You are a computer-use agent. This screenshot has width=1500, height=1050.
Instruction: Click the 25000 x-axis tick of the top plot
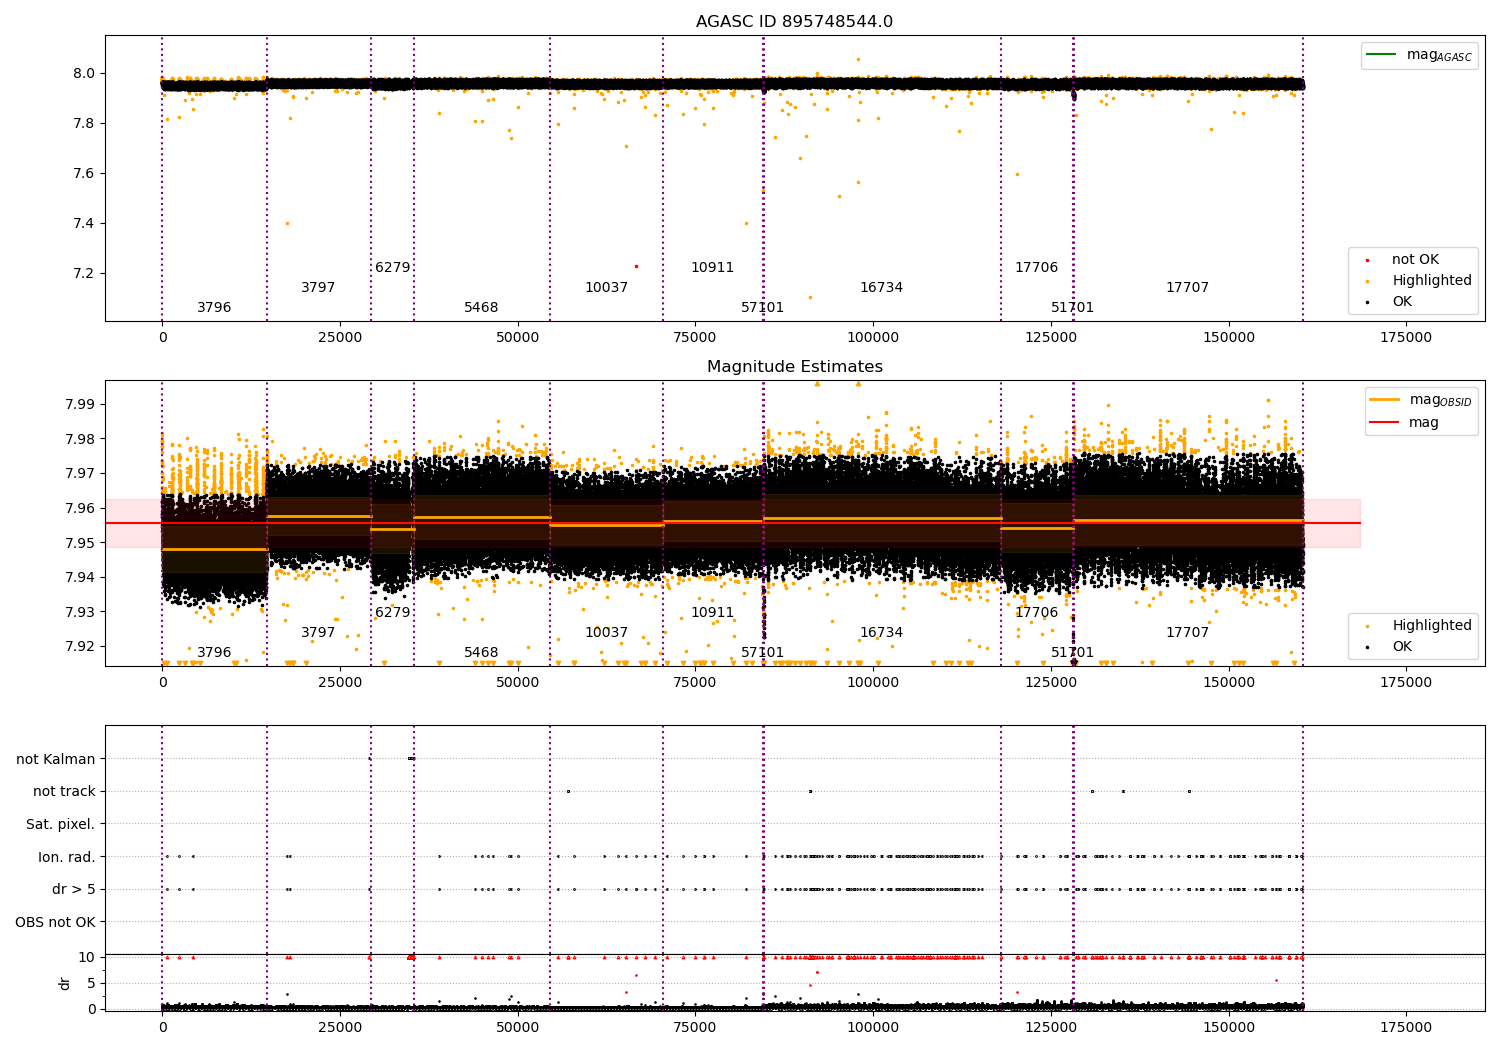pos(340,338)
